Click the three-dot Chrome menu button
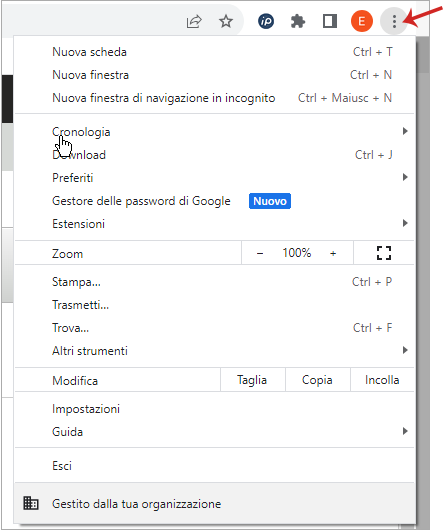The width and height of the screenshot is (447, 530). pos(394,21)
